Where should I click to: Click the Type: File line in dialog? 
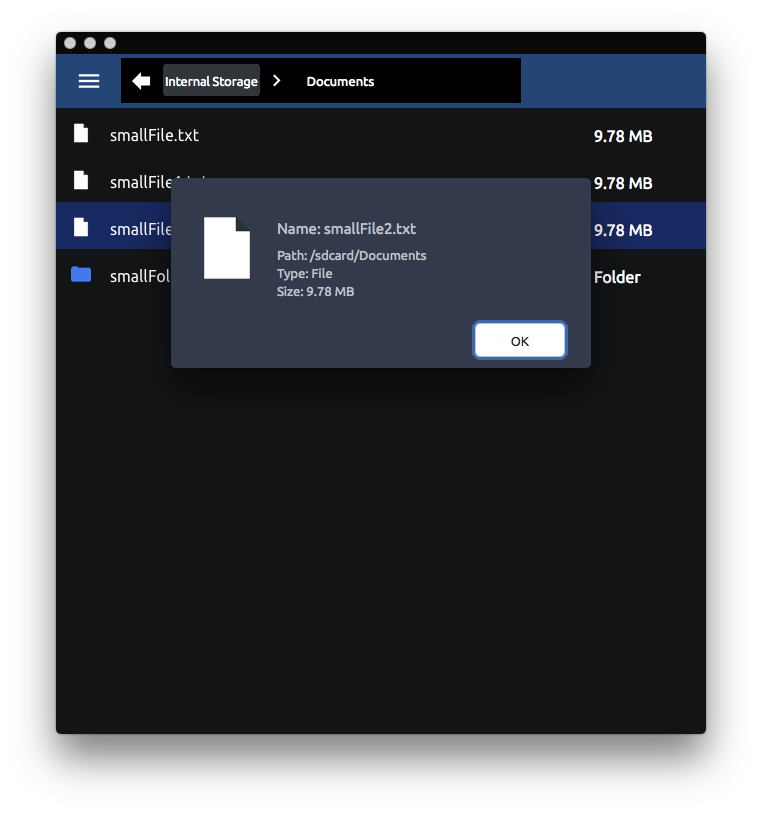[304, 273]
